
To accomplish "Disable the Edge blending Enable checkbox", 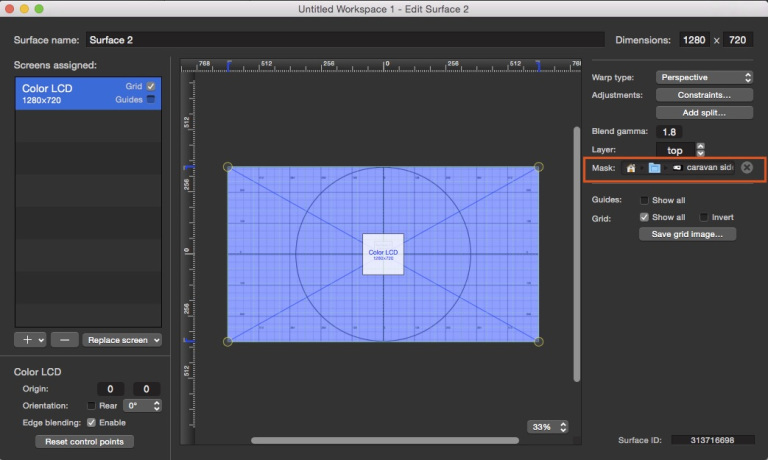I will (x=92, y=422).
